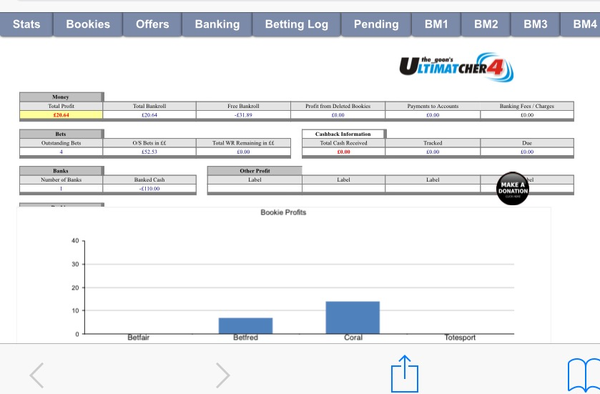Click the Other Profit section header
Viewport: 600px width, 394px height.
click(255, 171)
